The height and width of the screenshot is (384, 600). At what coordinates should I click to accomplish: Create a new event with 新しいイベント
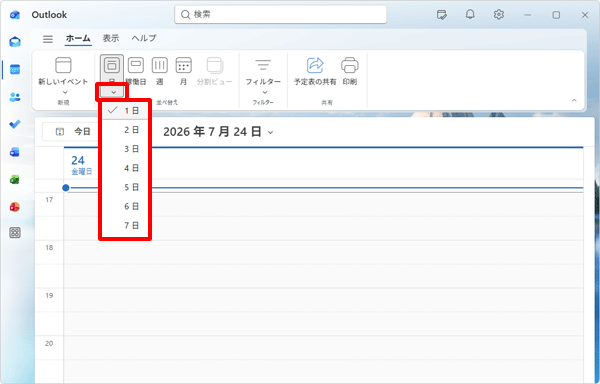[x=63, y=71]
